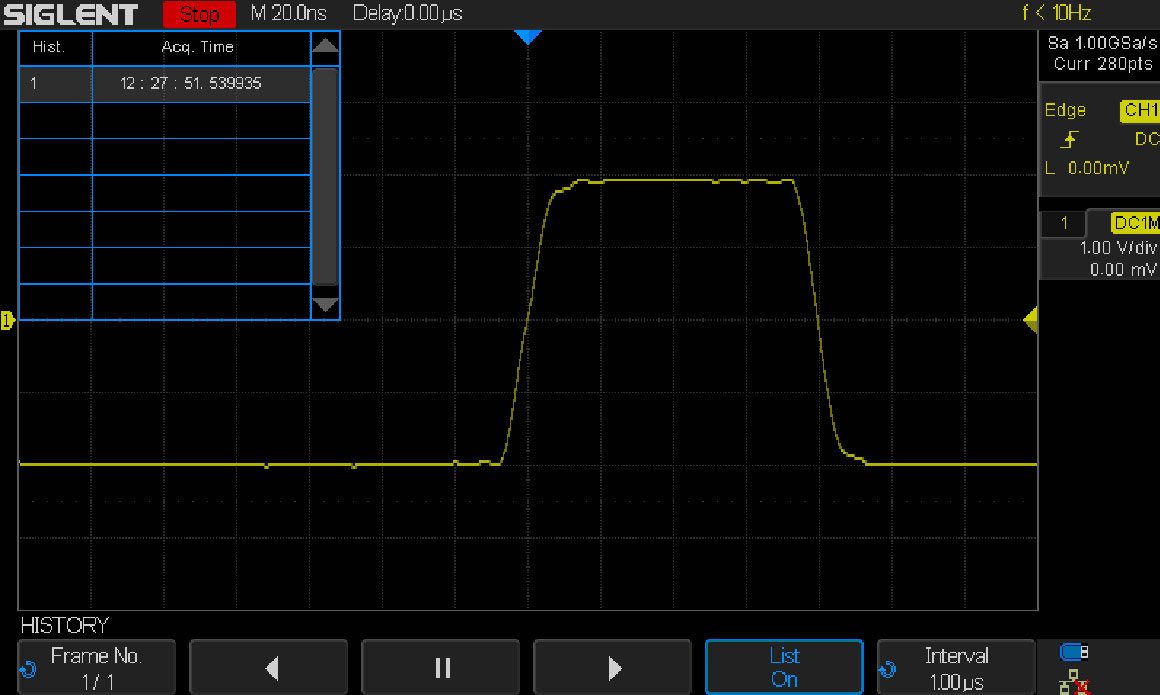Select the Interval 1.00µs control
Screen dimensions: 1160x695
(956, 667)
